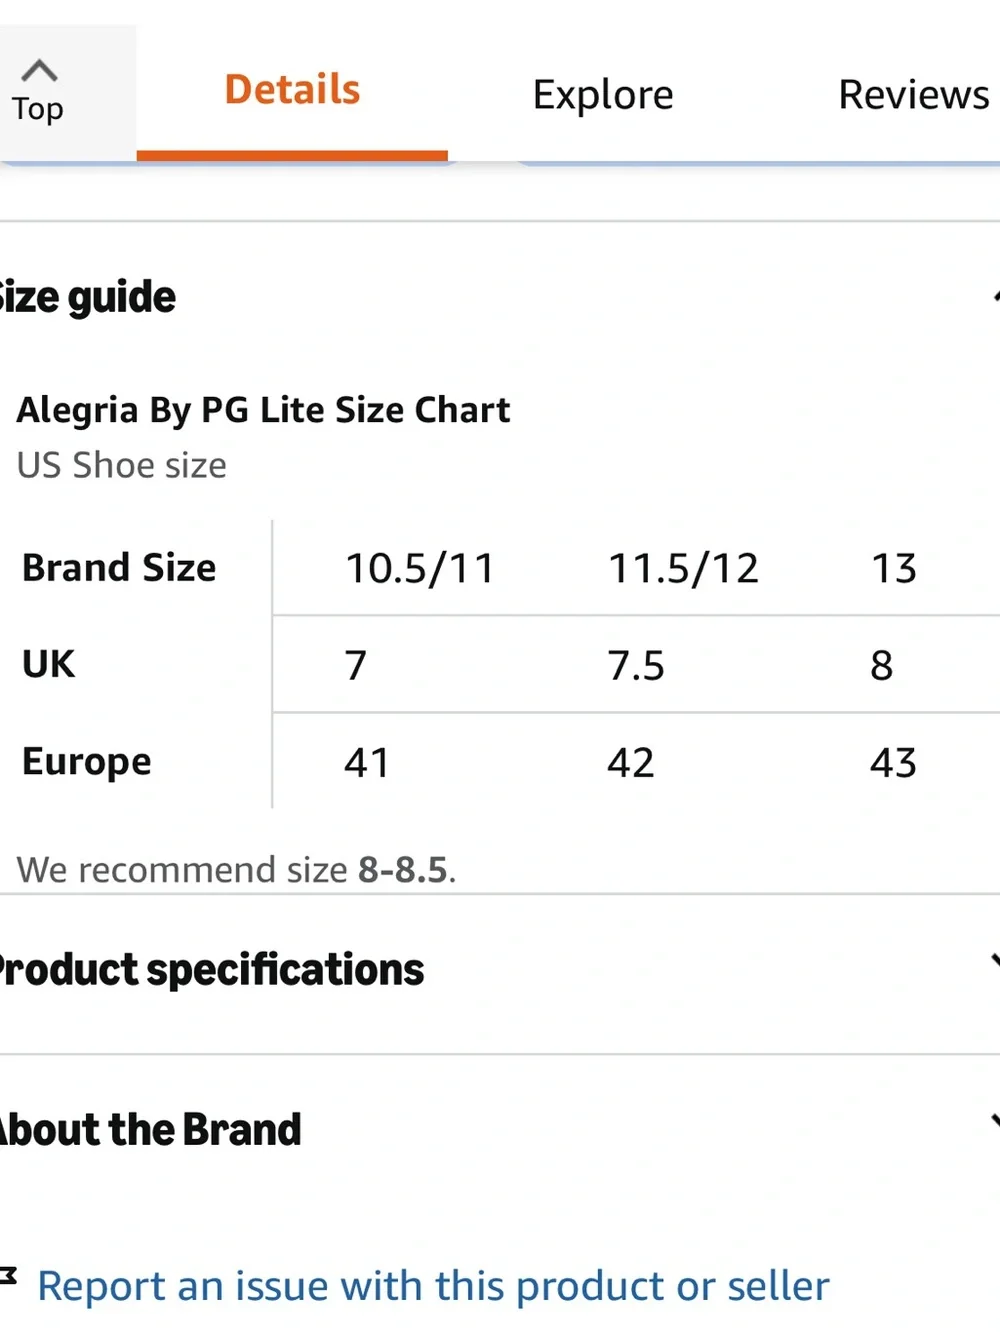
Task: Click the UK 7.5 size cell
Action: coord(636,666)
